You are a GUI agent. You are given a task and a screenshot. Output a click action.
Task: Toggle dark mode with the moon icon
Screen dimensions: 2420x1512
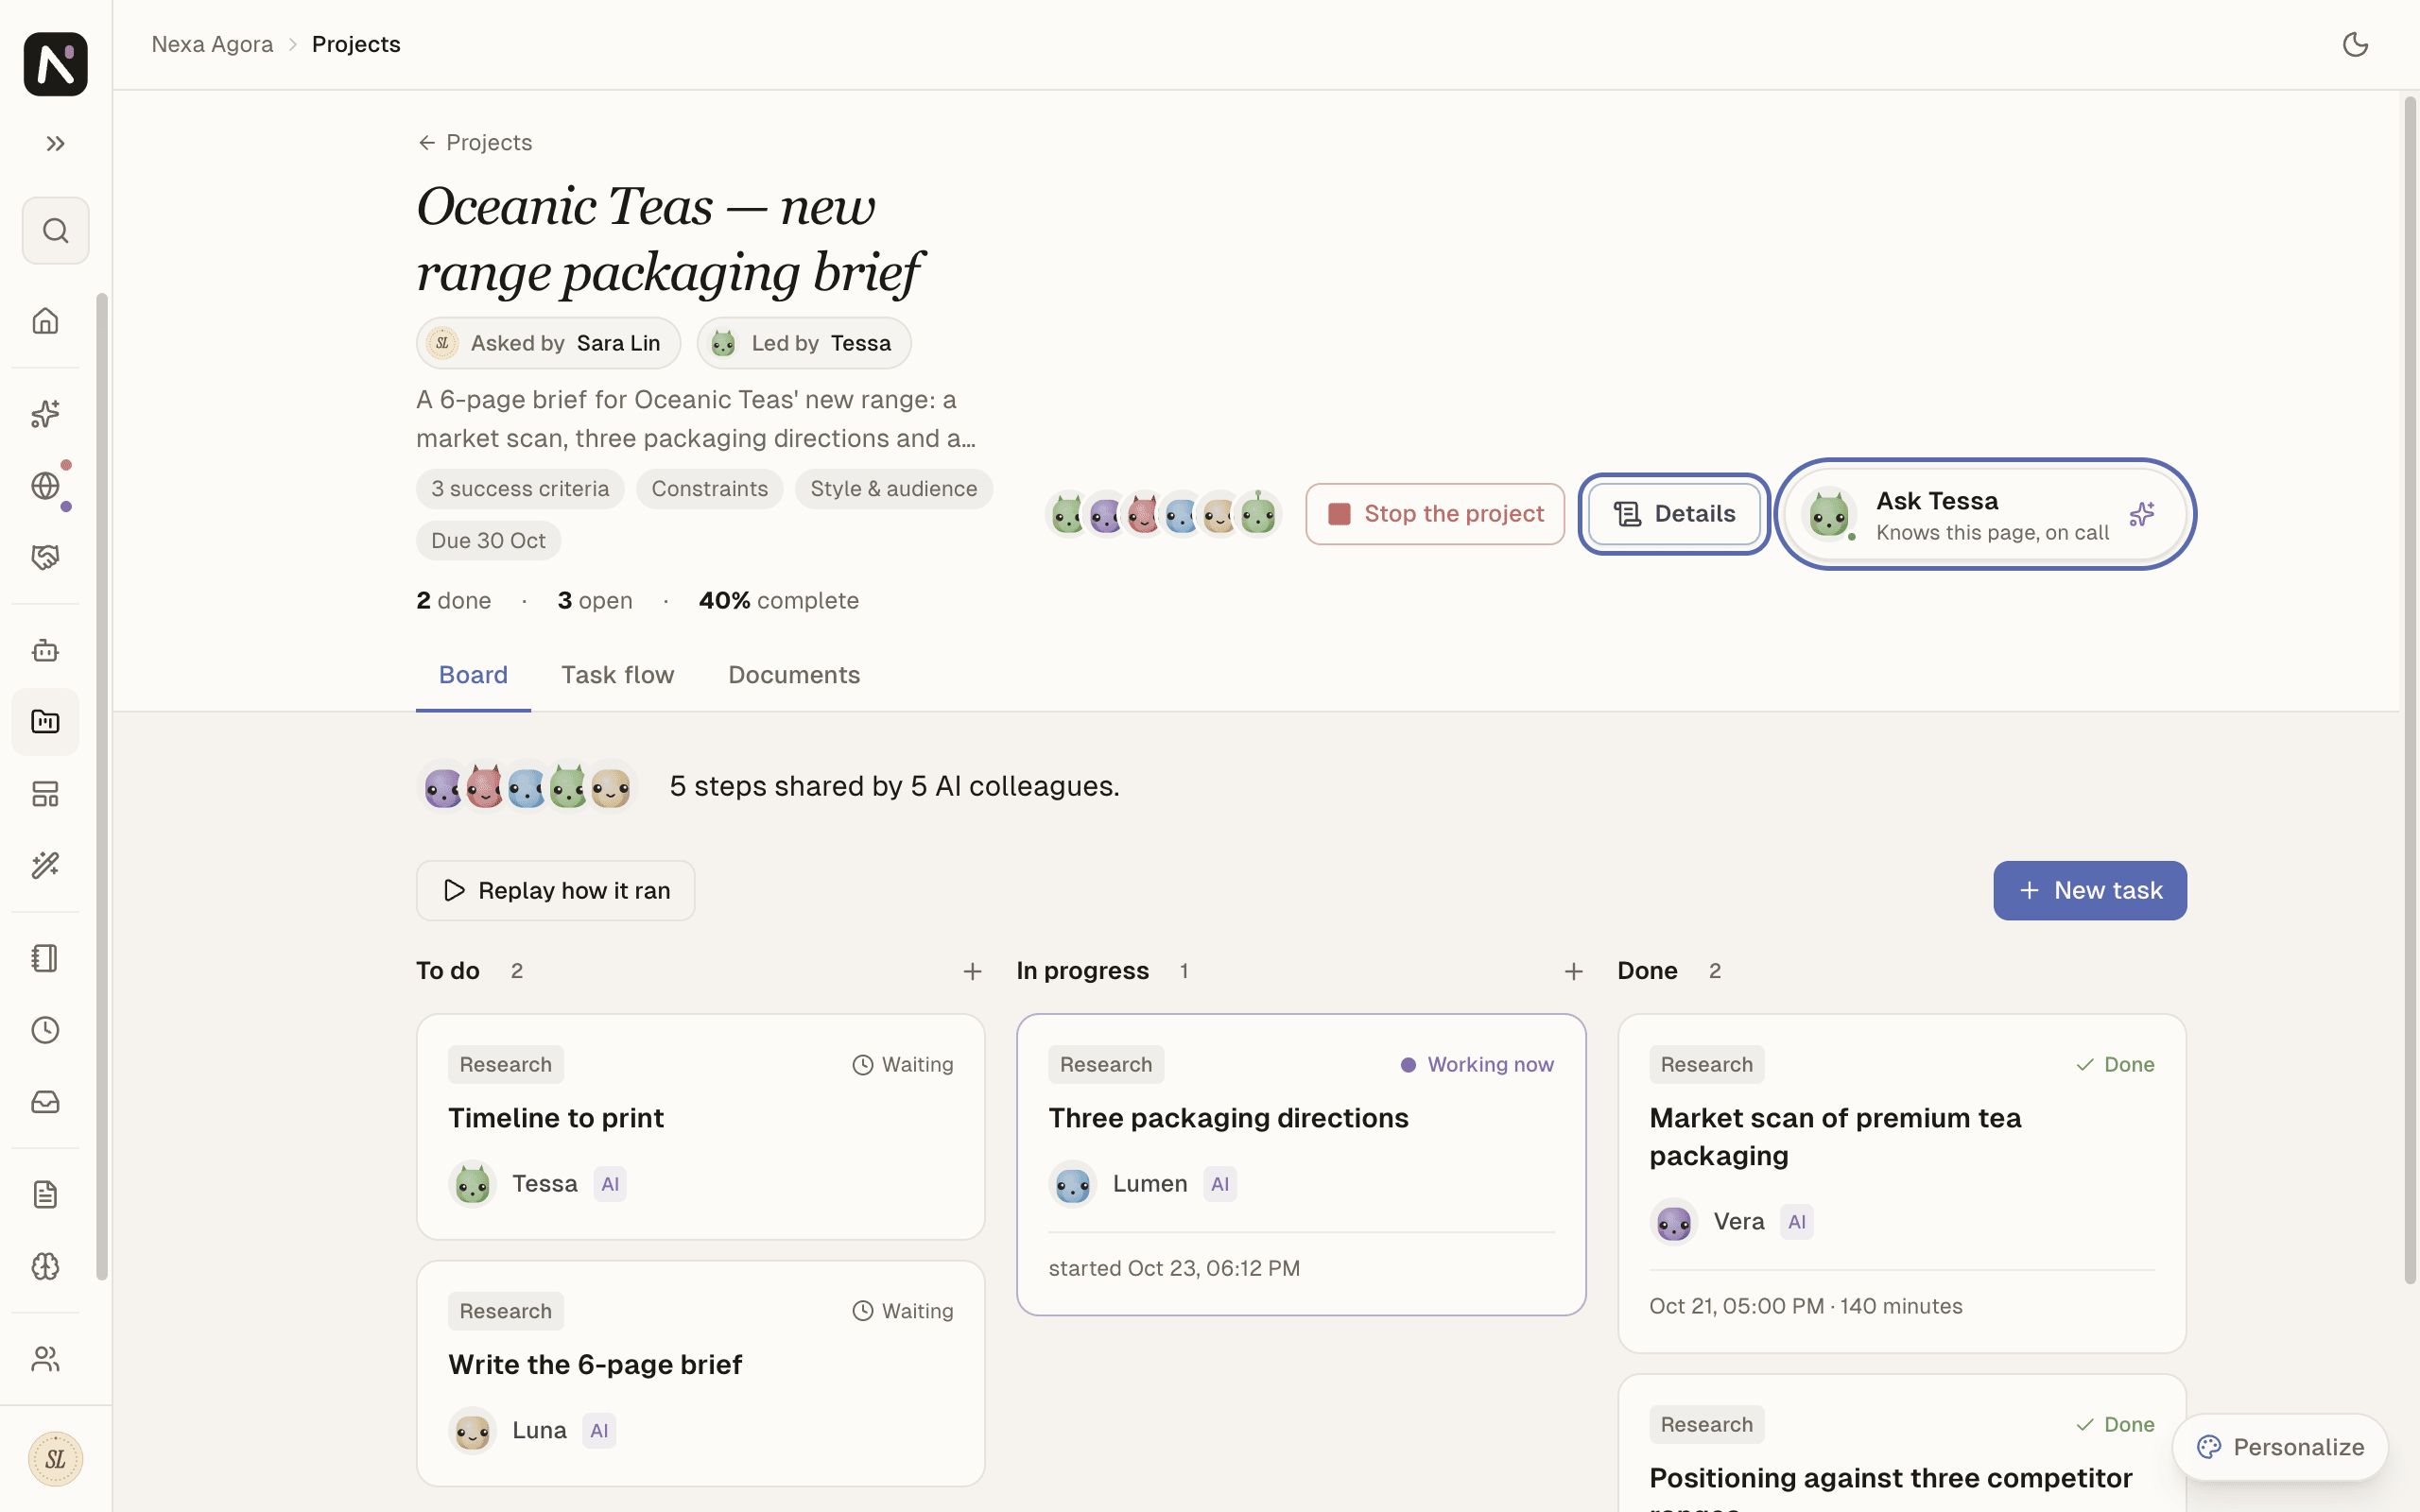[x=2355, y=44]
